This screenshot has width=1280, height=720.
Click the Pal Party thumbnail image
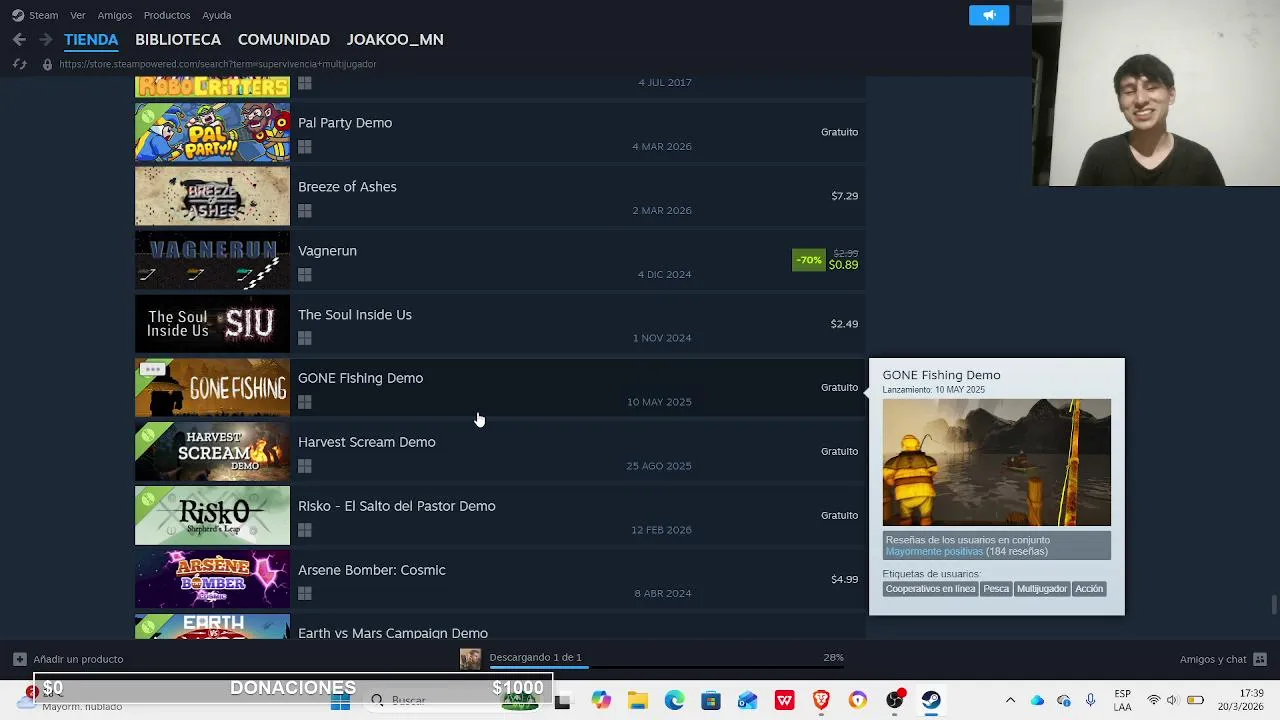tap(212, 132)
